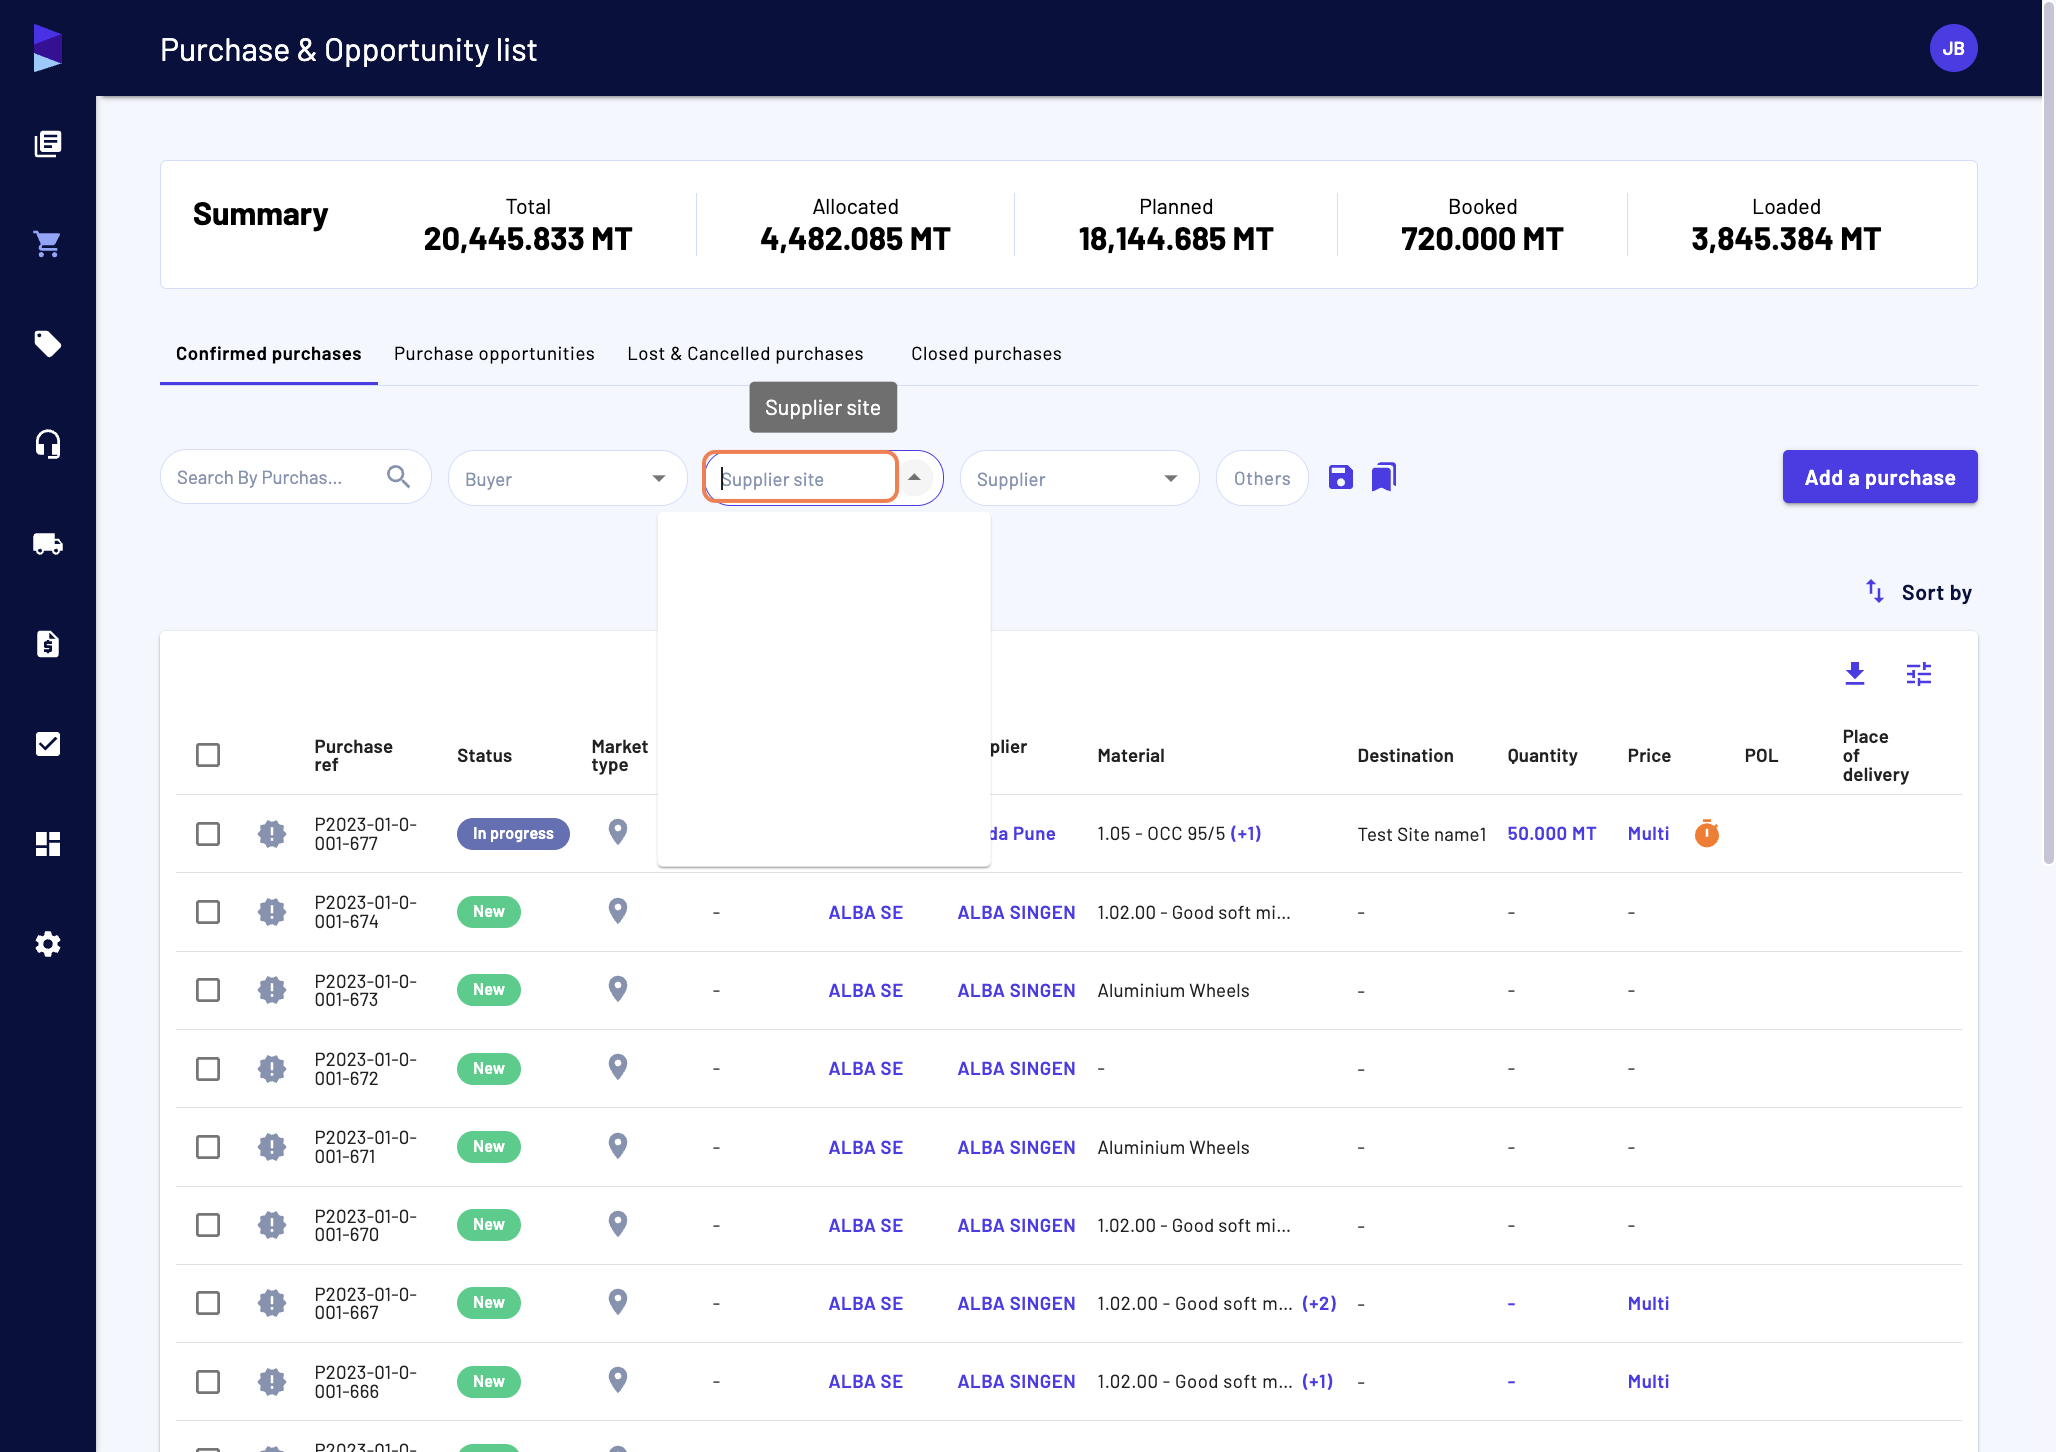2056x1452 pixels.
Task: Select the checkbox for P2023-01-0-001-677
Action: (208, 833)
